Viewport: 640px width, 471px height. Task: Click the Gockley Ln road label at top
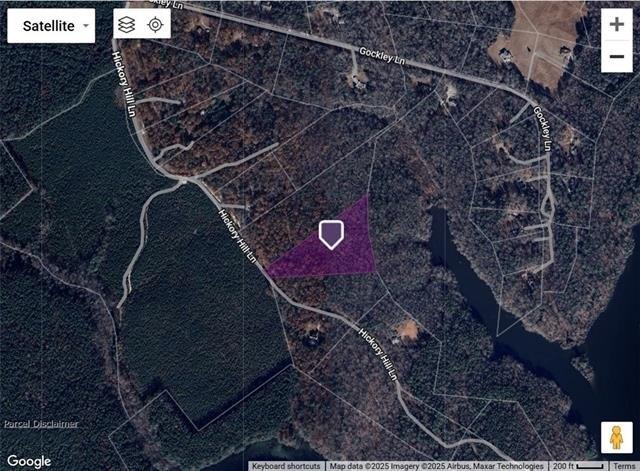(382, 56)
